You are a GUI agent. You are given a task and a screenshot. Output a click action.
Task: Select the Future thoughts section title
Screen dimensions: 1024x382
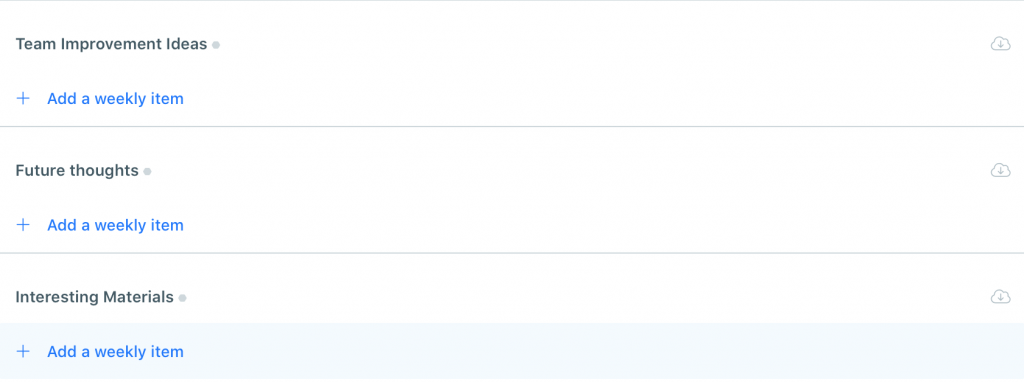(x=77, y=171)
